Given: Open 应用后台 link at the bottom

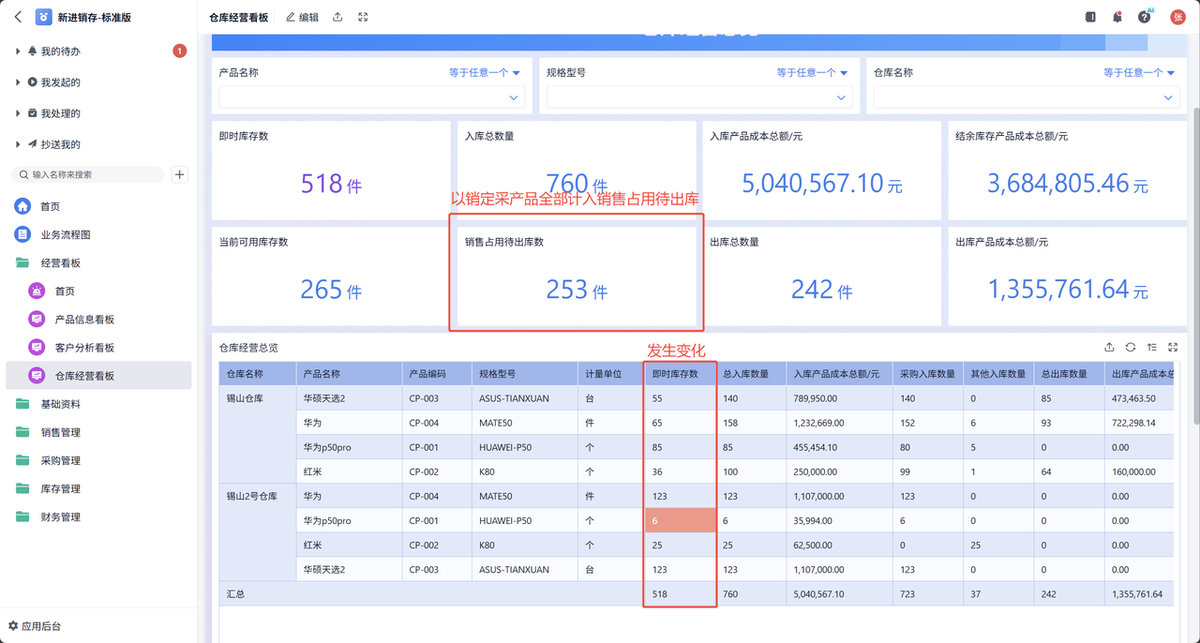Looking at the screenshot, I should 34,626.
